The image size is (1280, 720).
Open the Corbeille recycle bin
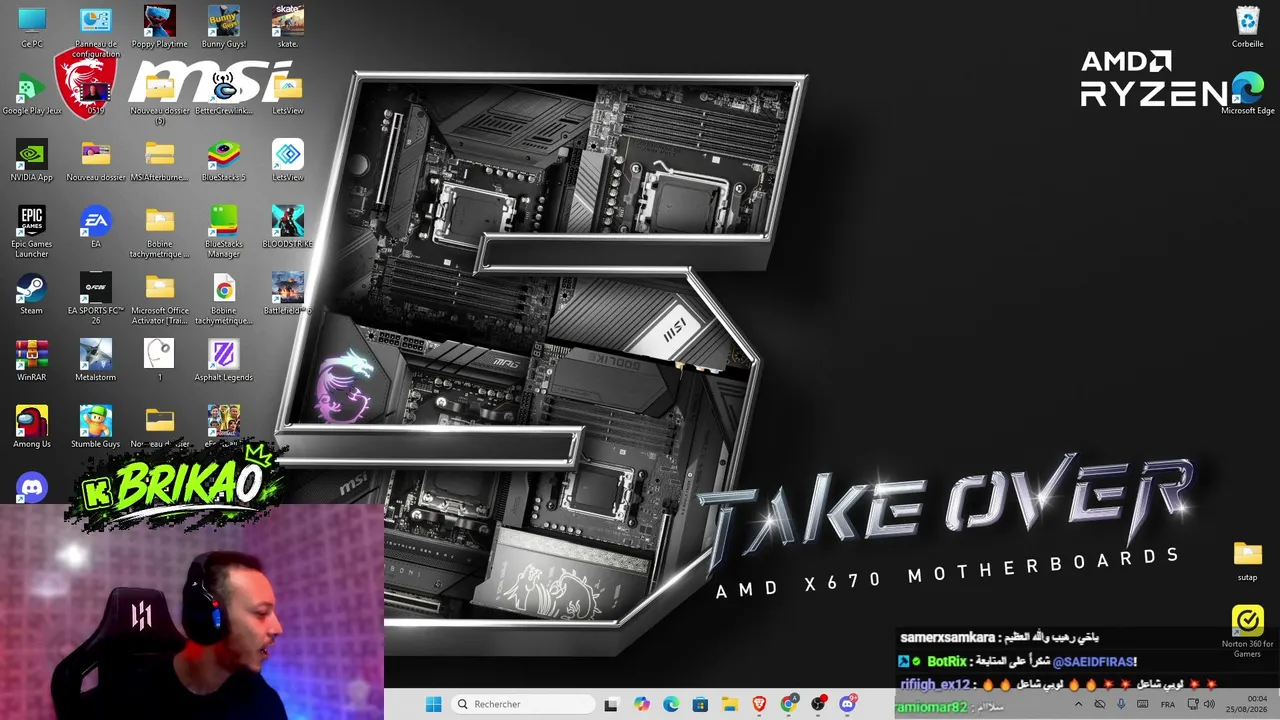[x=1248, y=27]
